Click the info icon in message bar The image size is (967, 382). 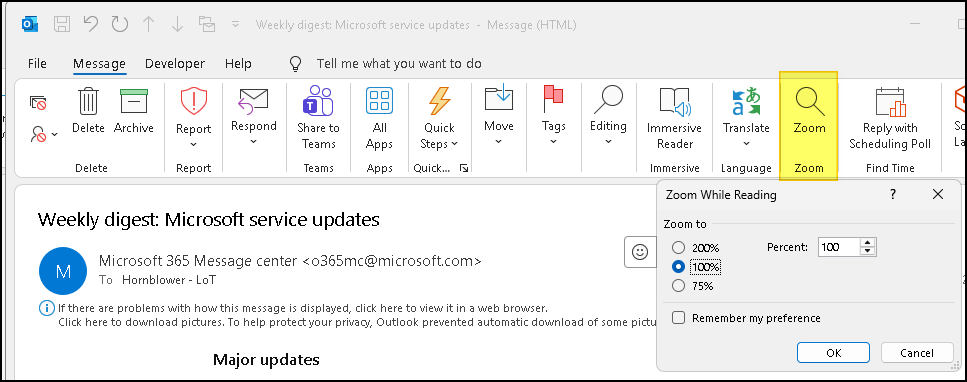click(47, 307)
